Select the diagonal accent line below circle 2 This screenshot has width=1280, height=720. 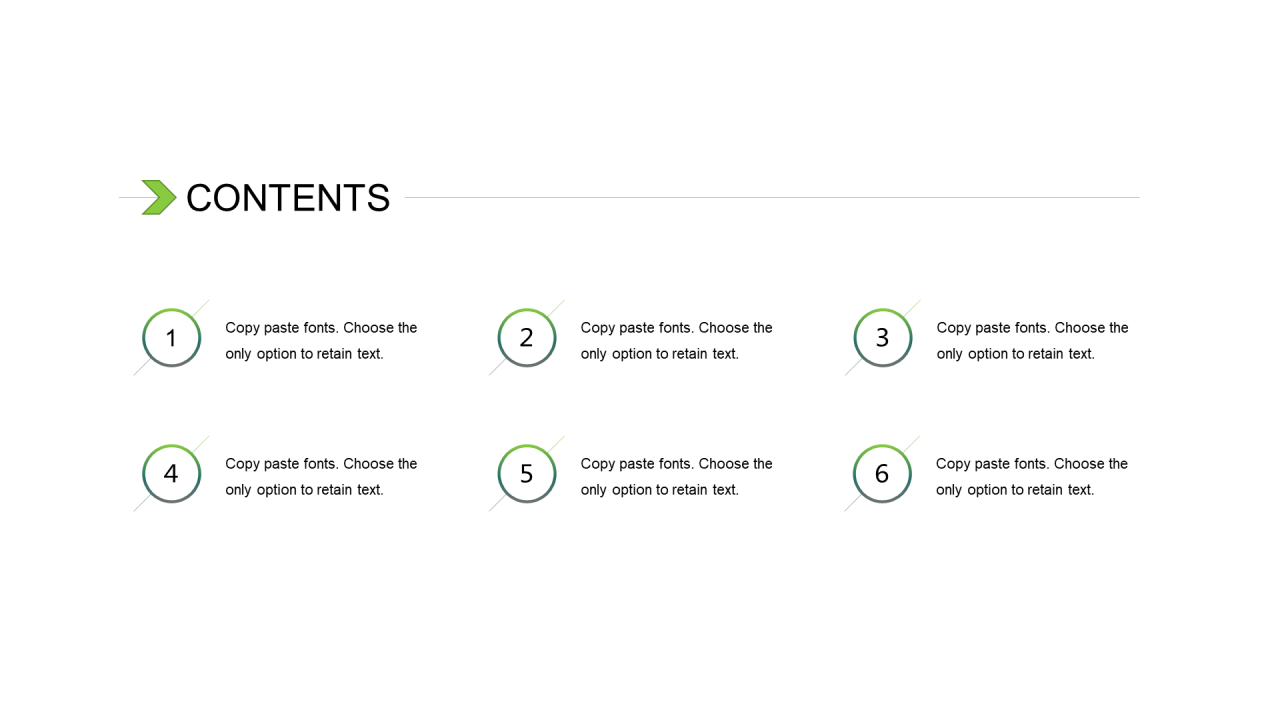click(x=495, y=369)
